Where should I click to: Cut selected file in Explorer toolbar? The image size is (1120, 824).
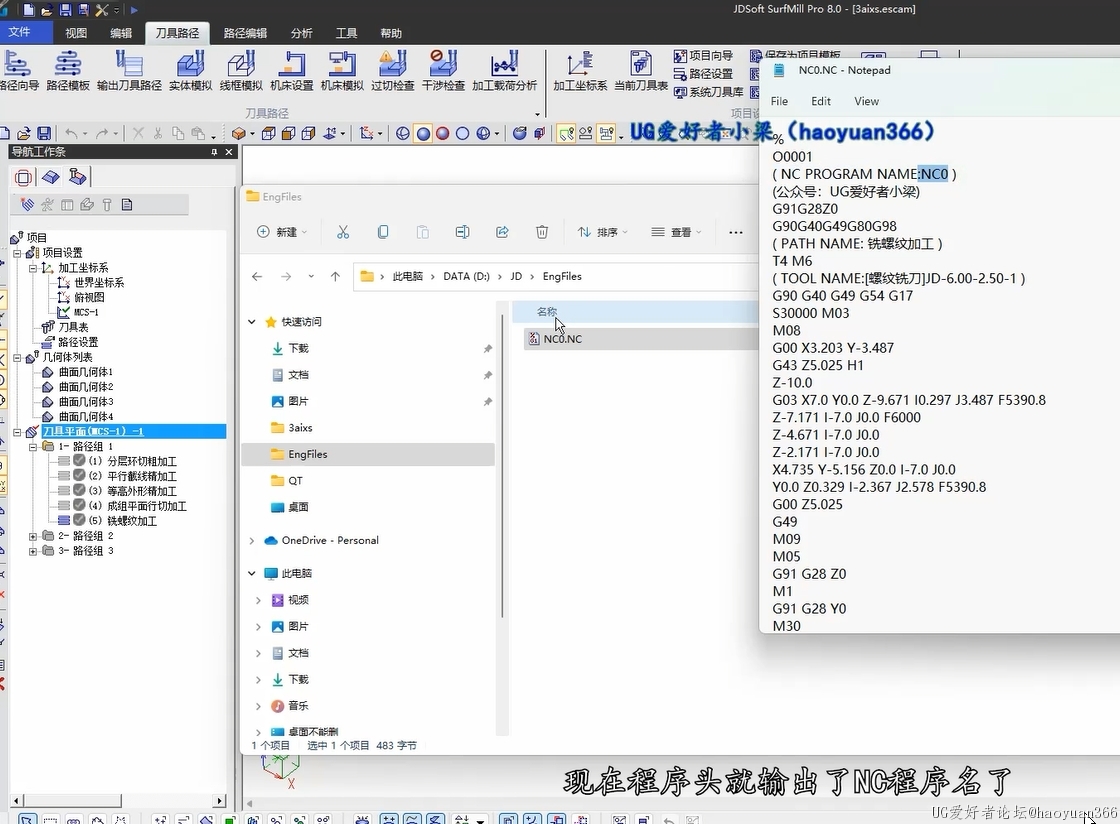pos(343,232)
